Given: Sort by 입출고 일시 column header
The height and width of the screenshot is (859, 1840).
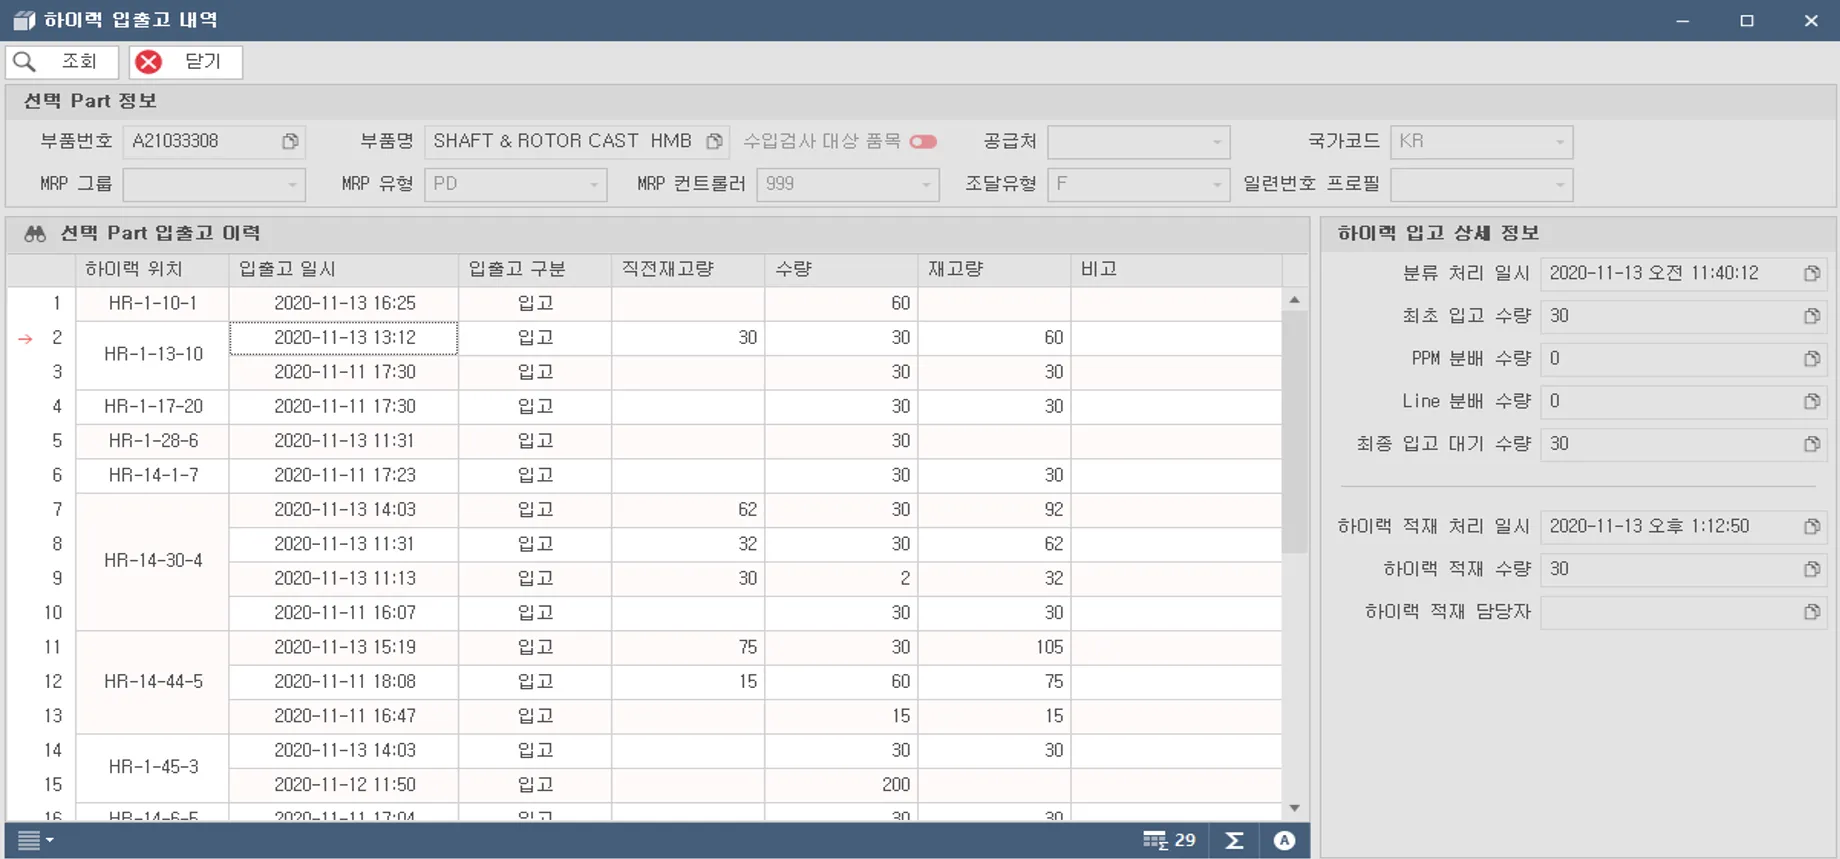Looking at the screenshot, I should coord(344,270).
